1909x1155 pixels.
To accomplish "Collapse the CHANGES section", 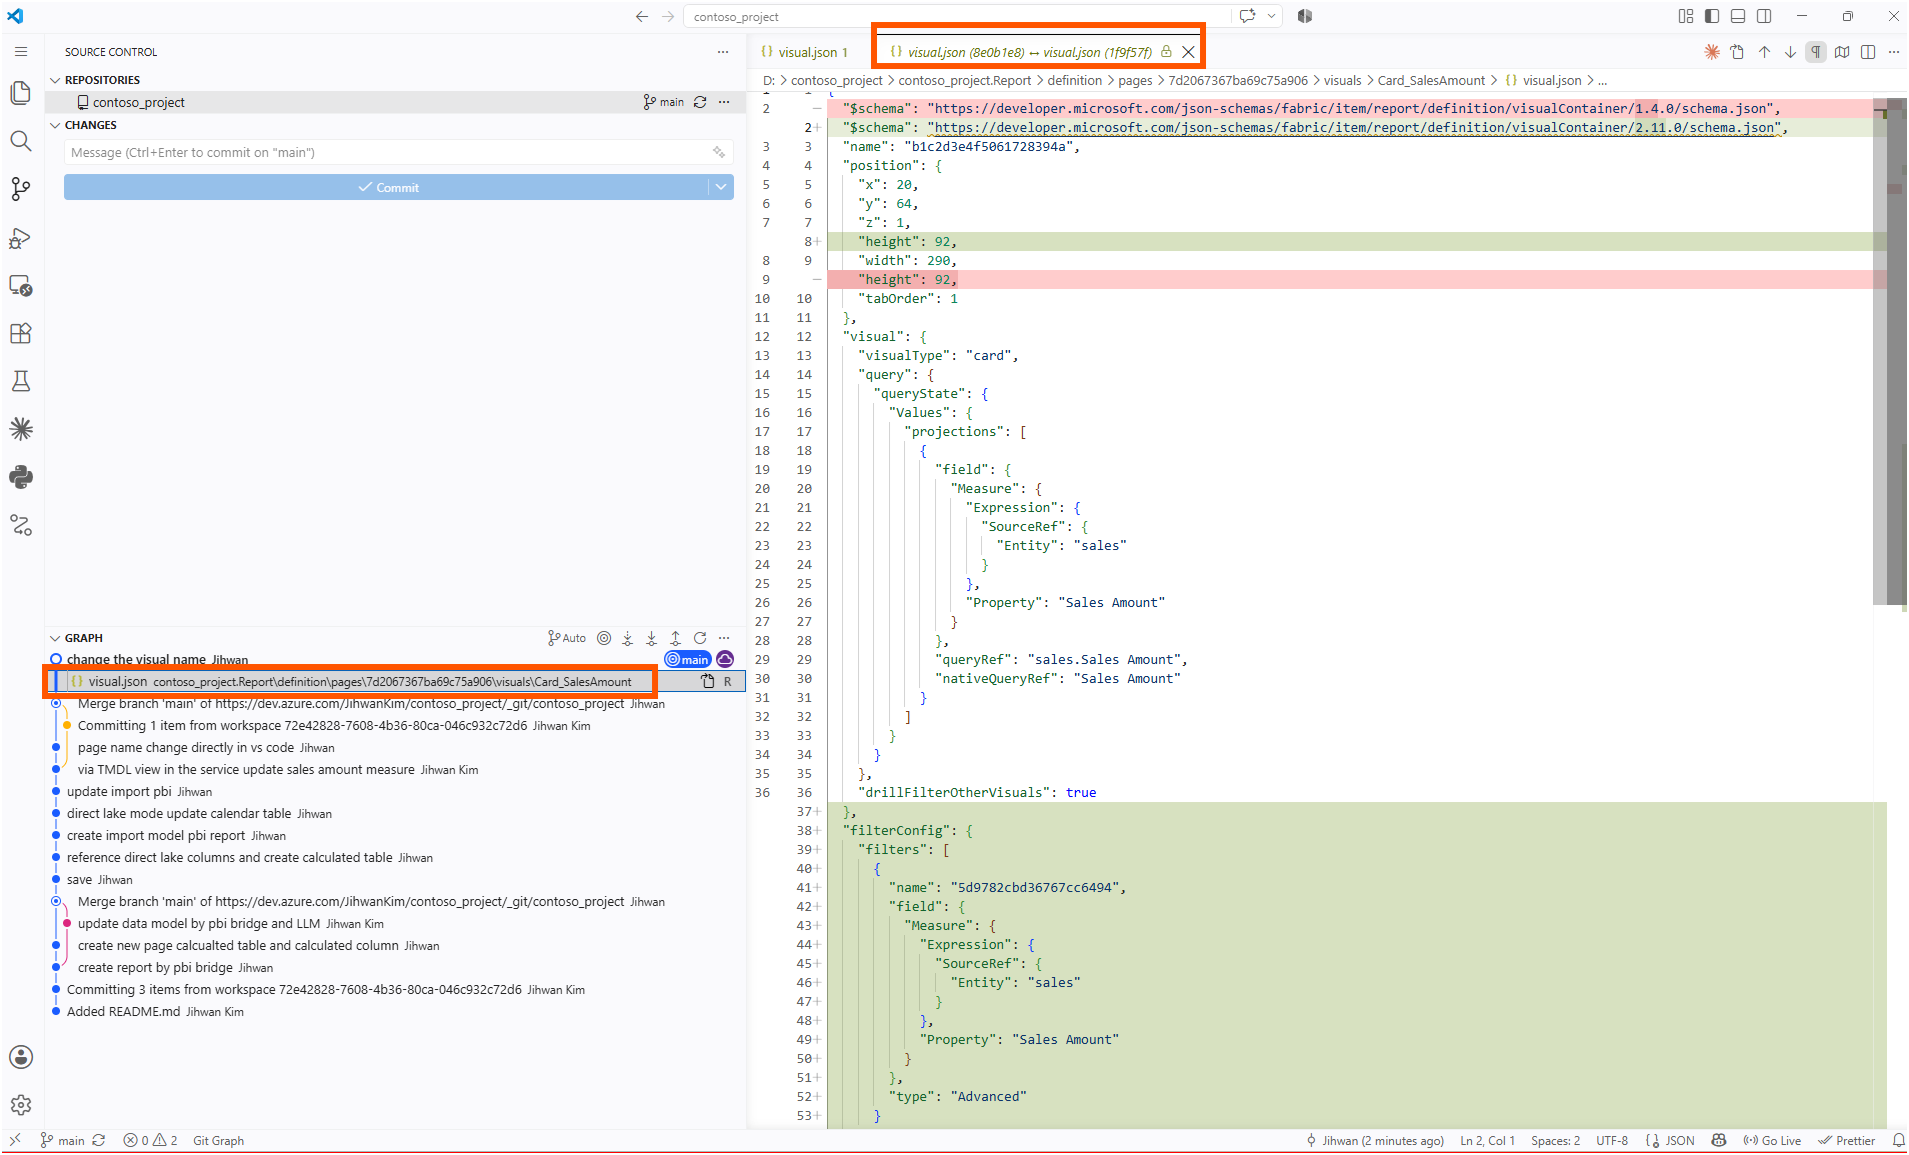I will (x=55, y=125).
